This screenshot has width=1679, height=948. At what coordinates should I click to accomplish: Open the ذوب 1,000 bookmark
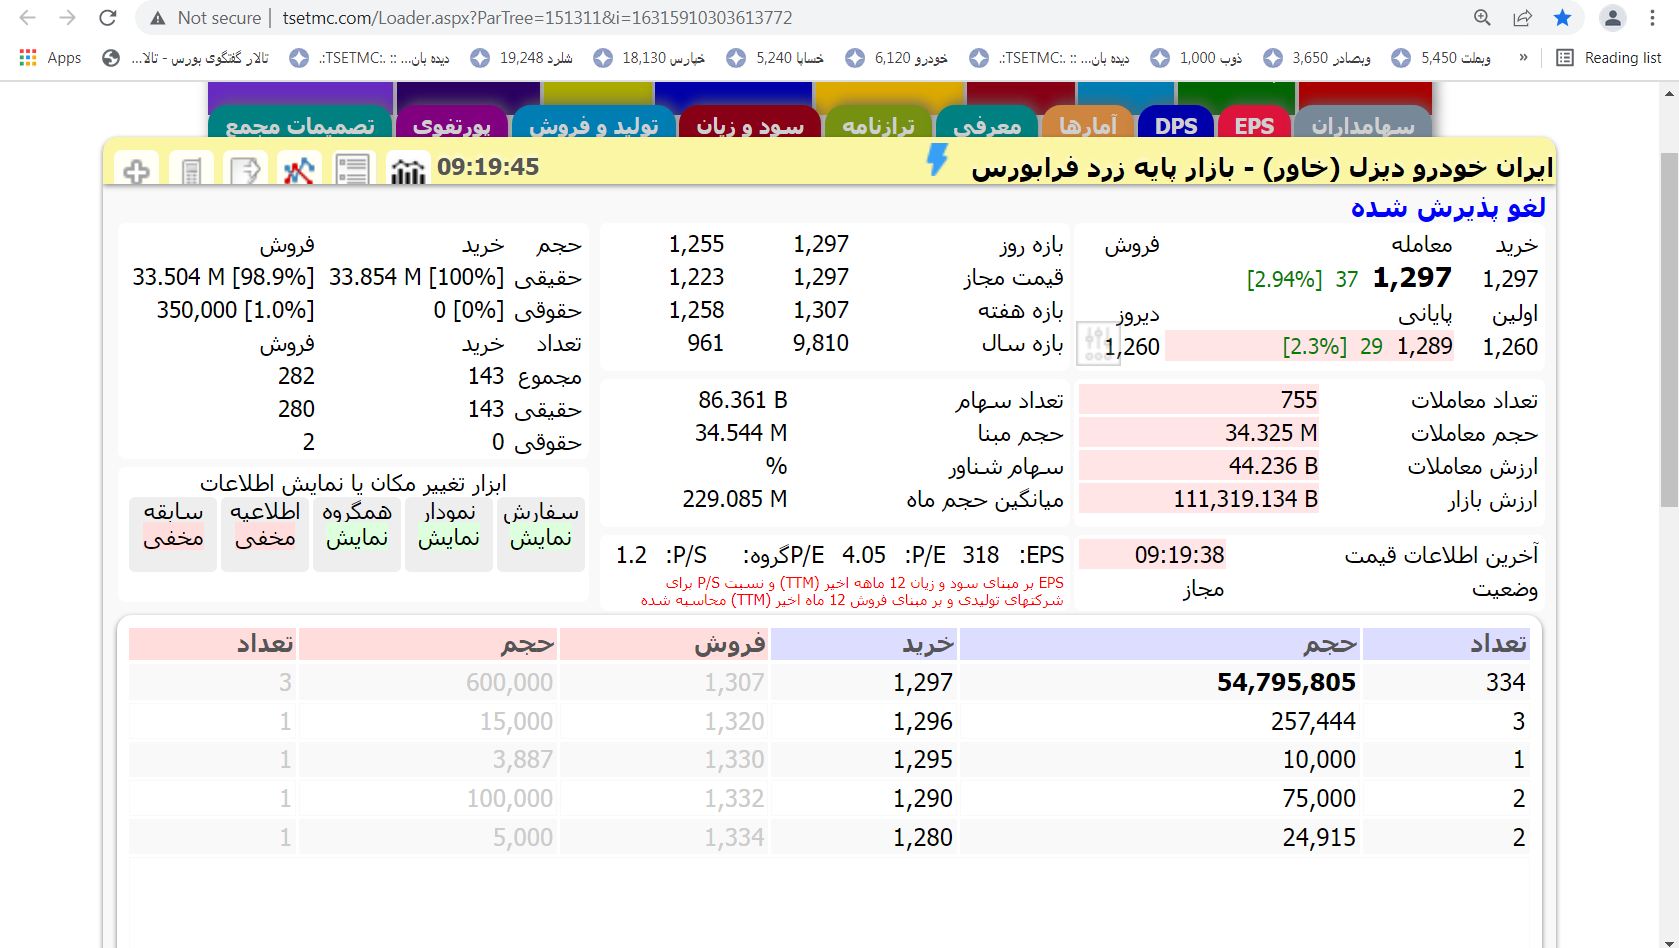click(x=1197, y=58)
